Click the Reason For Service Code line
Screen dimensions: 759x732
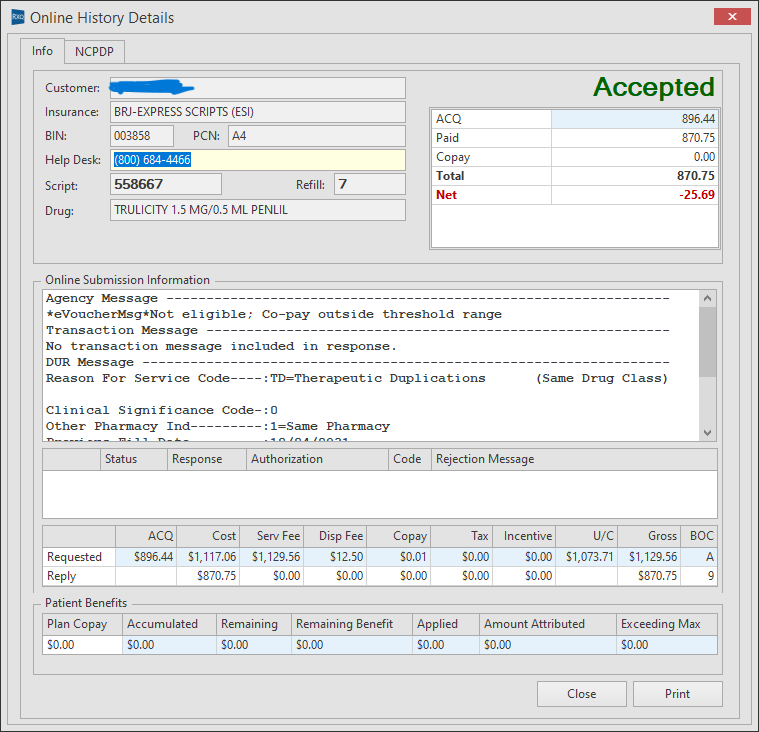point(357,379)
